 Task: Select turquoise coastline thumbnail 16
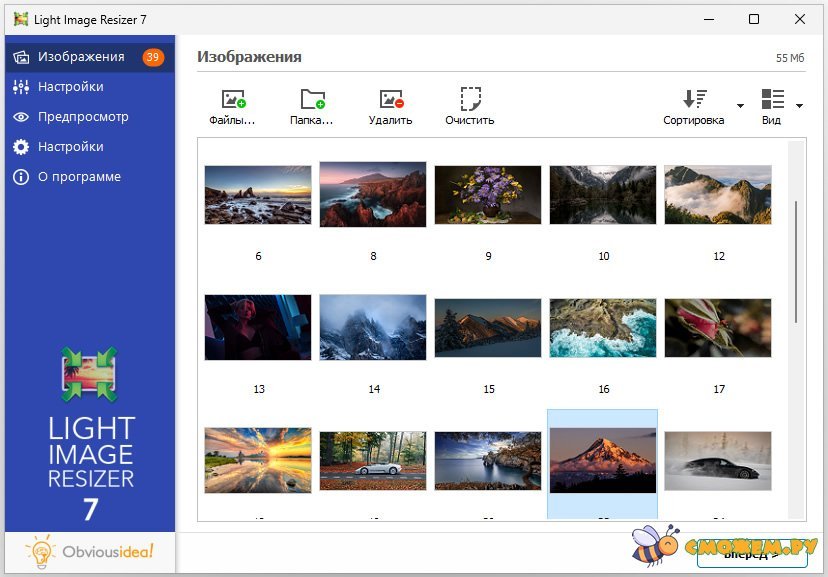pyautogui.click(x=603, y=327)
